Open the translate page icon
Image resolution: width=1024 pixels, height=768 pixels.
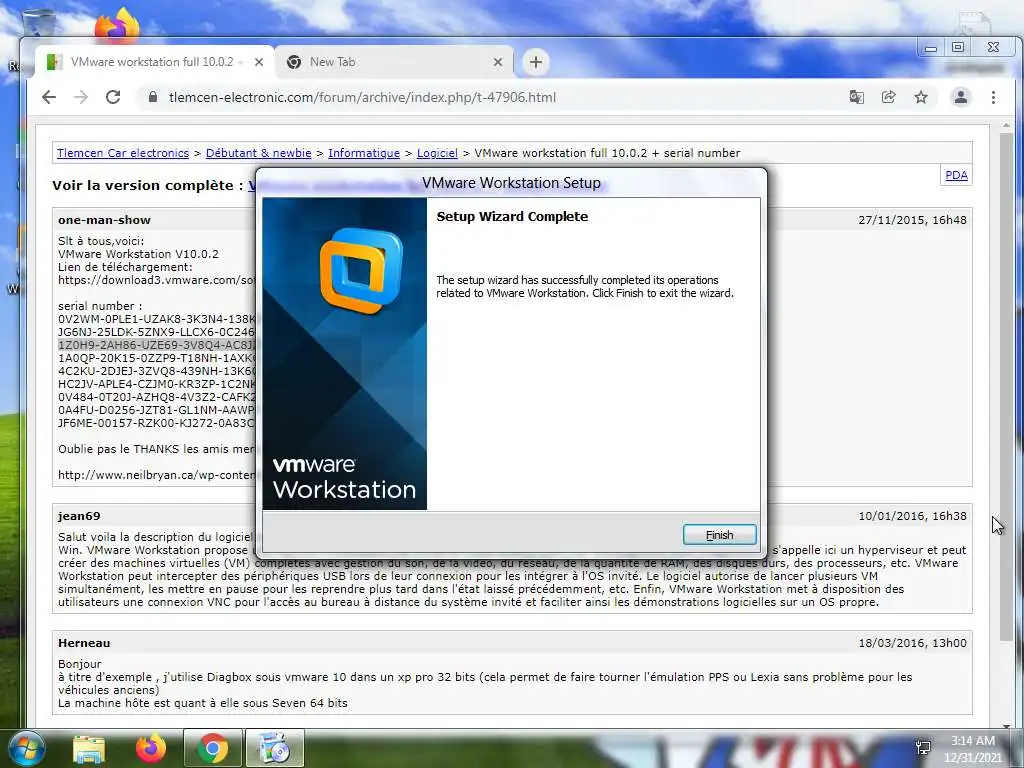(x=856, y=97)
